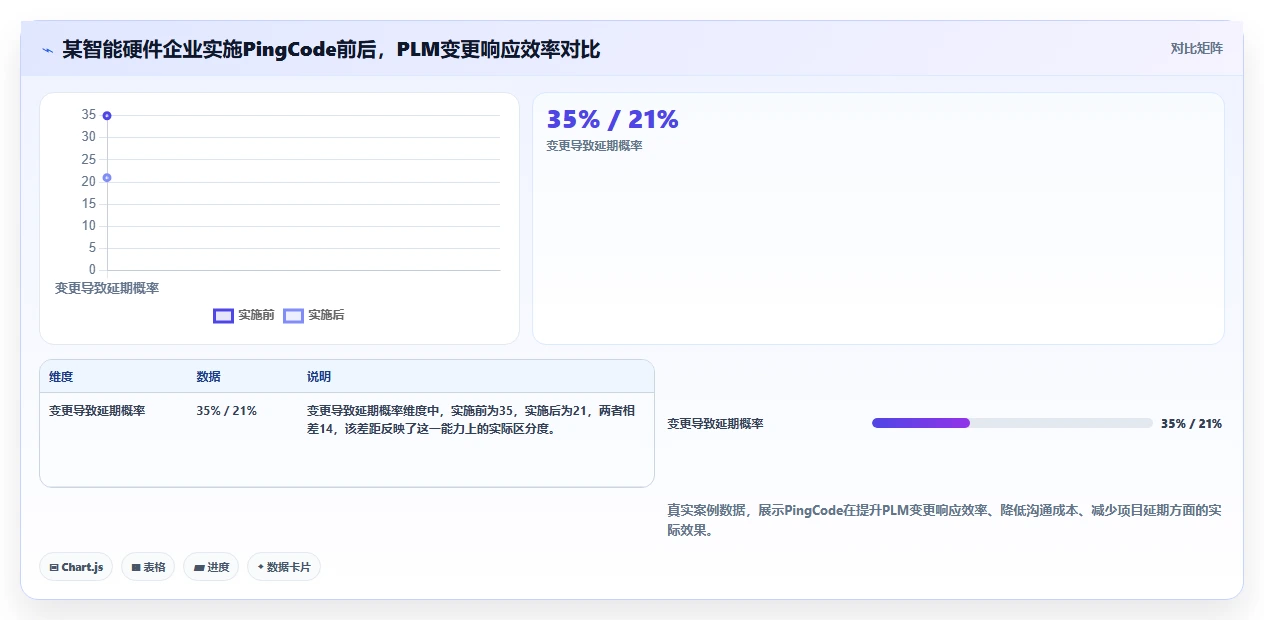Screen dimensions: 1264x620
Task: Click the 维度 column header
Action: 61,377
